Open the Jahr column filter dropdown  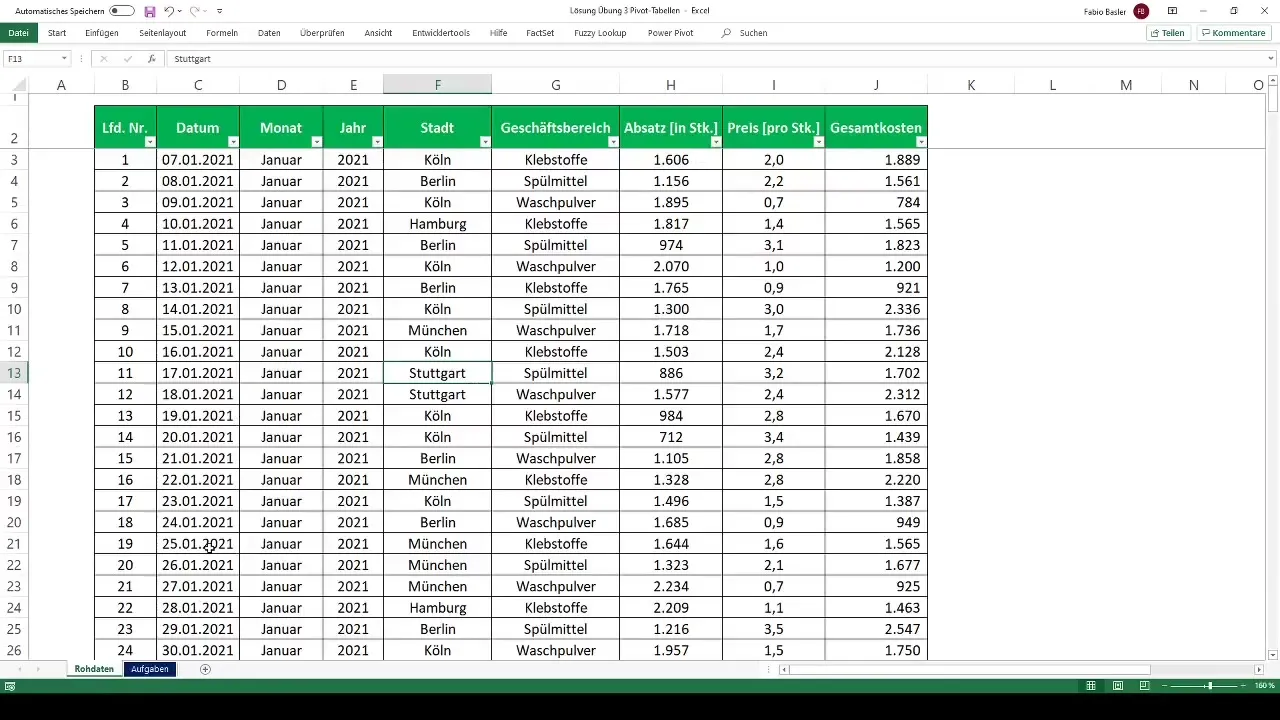377,142
